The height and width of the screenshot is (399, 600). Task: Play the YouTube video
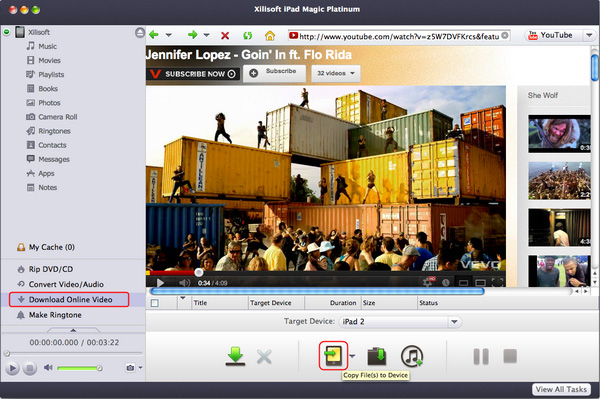point(160,283)
